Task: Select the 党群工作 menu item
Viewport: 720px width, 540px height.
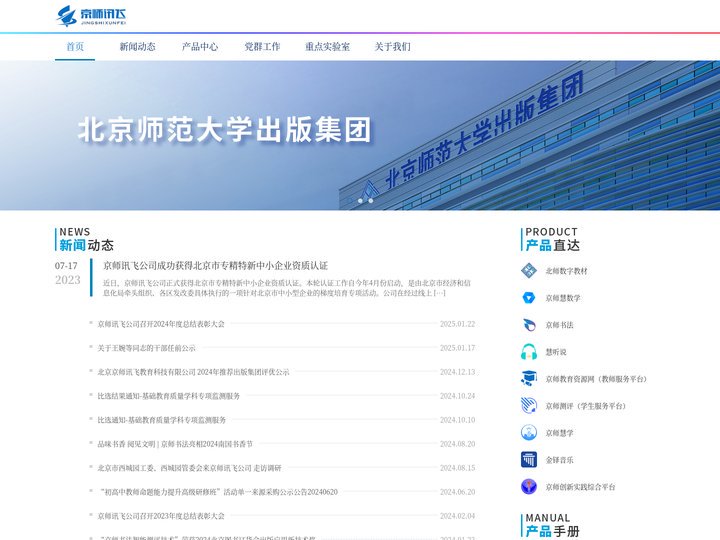Action: 262,46
